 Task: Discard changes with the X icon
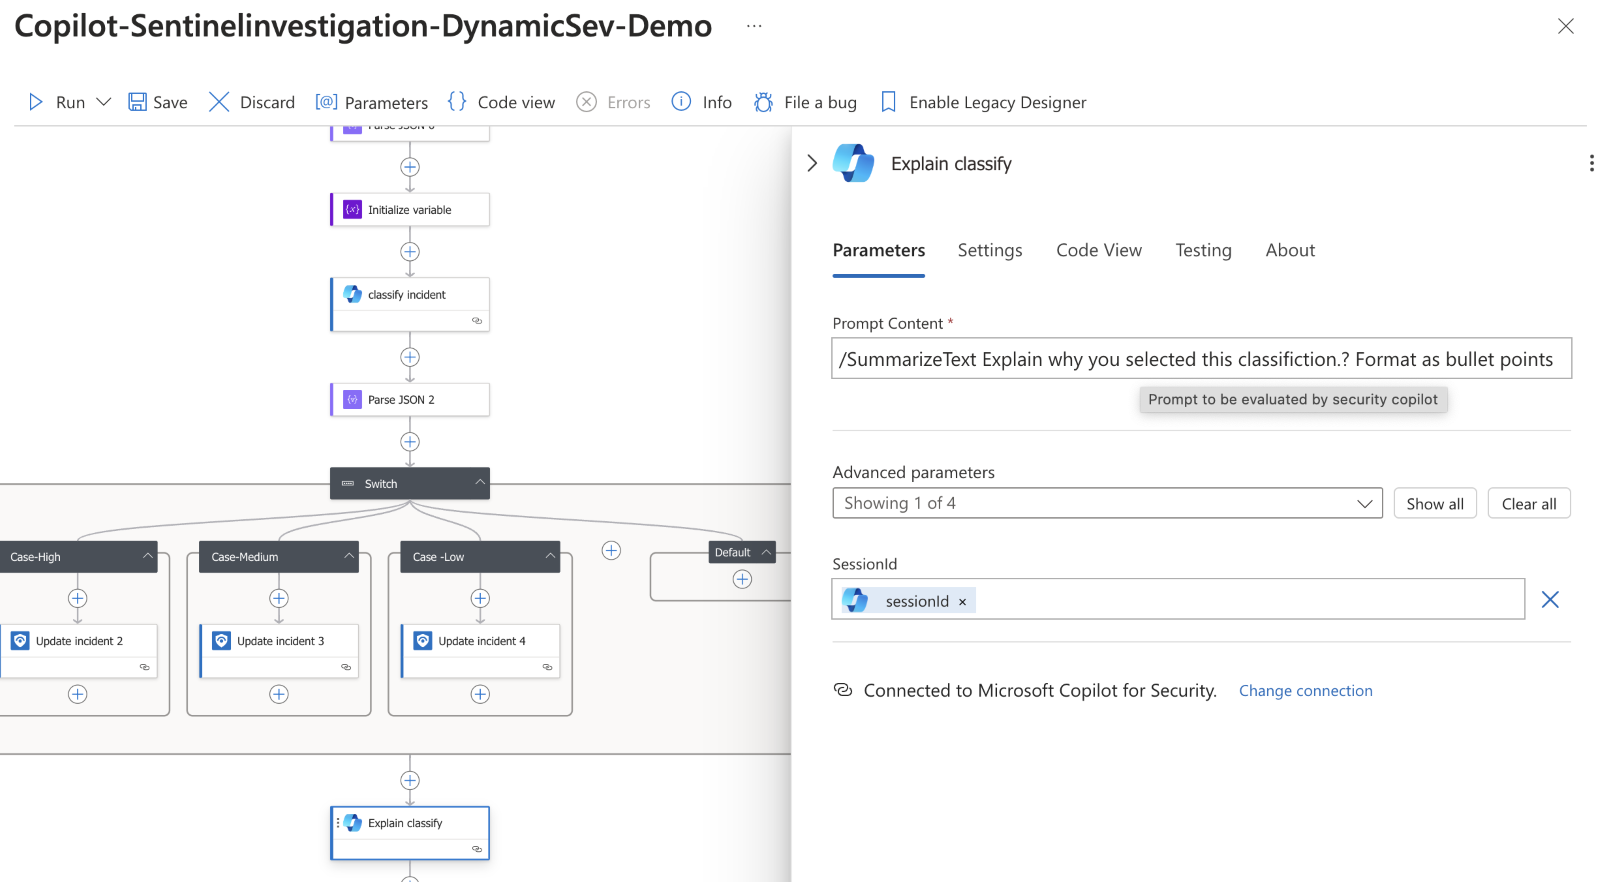(x=219, y=102)
